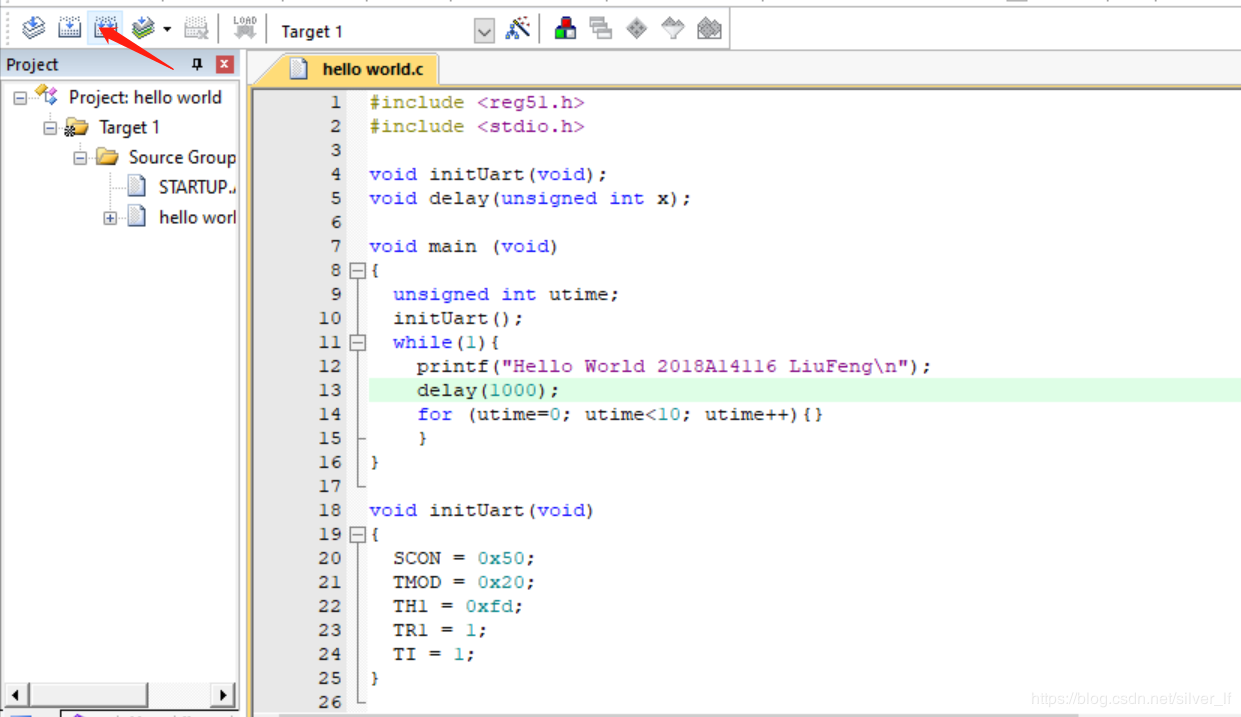Click the LOAD download-to-flash icon
The image size is (1241, 717).
click(244, 28)
